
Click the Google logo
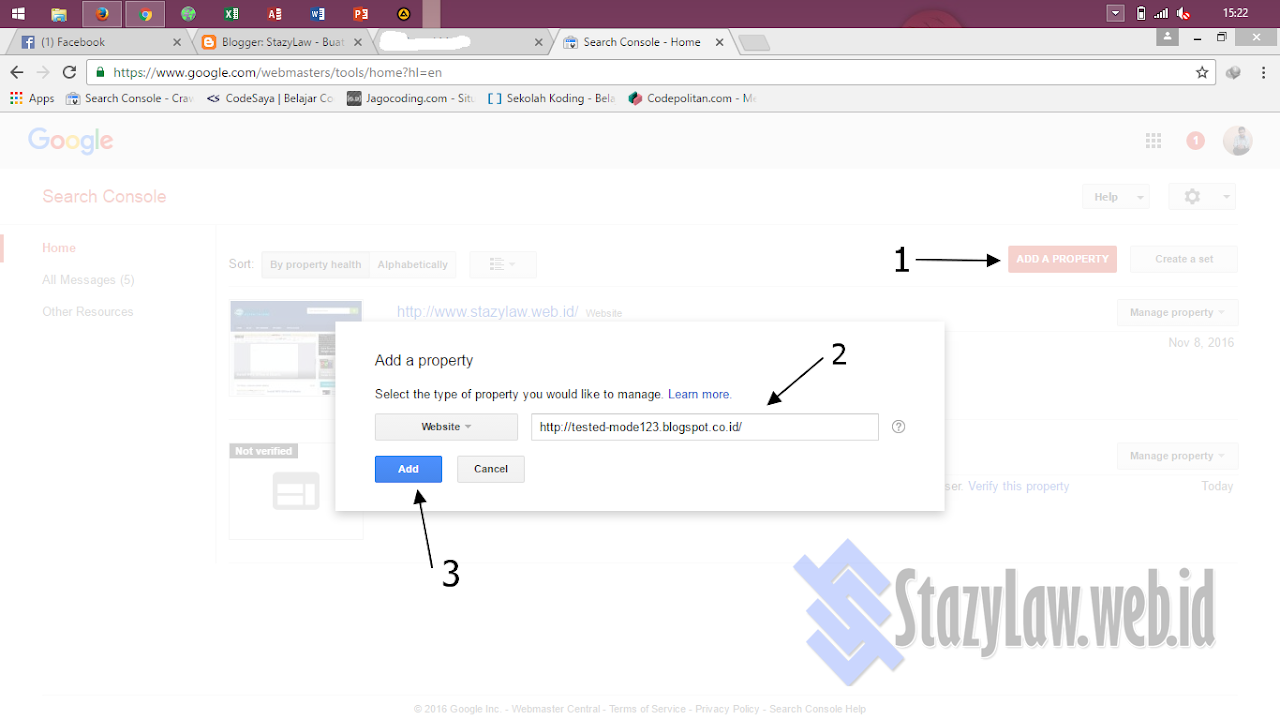click(70, 141)
